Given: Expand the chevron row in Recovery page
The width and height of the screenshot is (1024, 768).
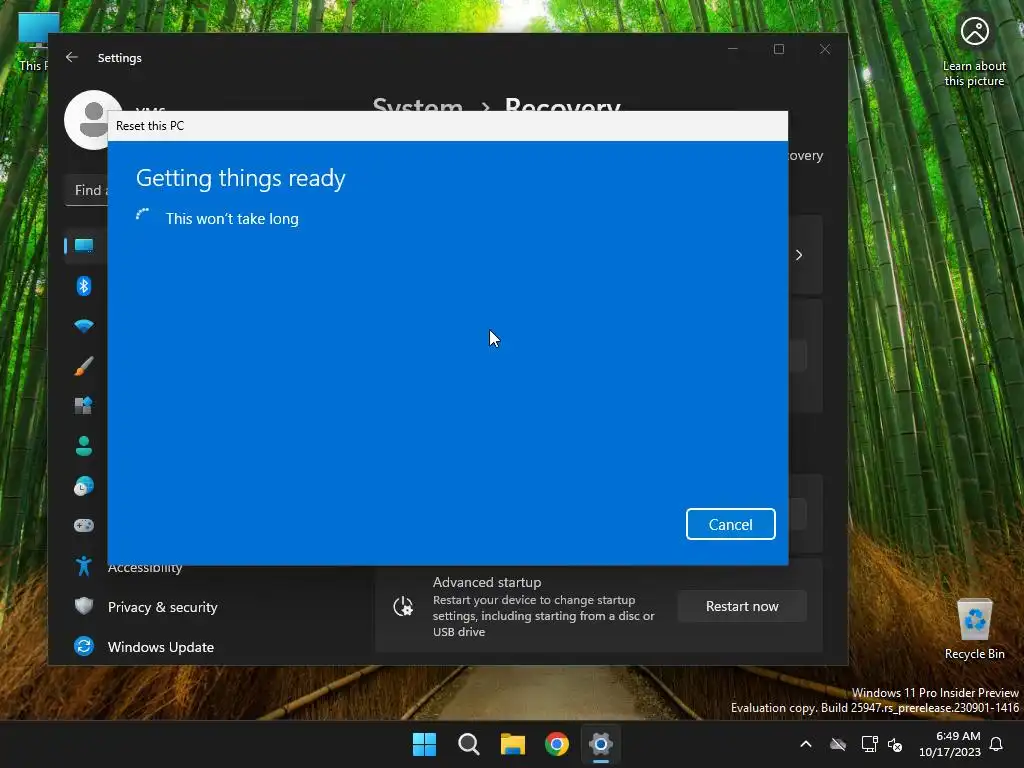Looking at the screenshot, I should pyautogui.click(x=799, y=255).
